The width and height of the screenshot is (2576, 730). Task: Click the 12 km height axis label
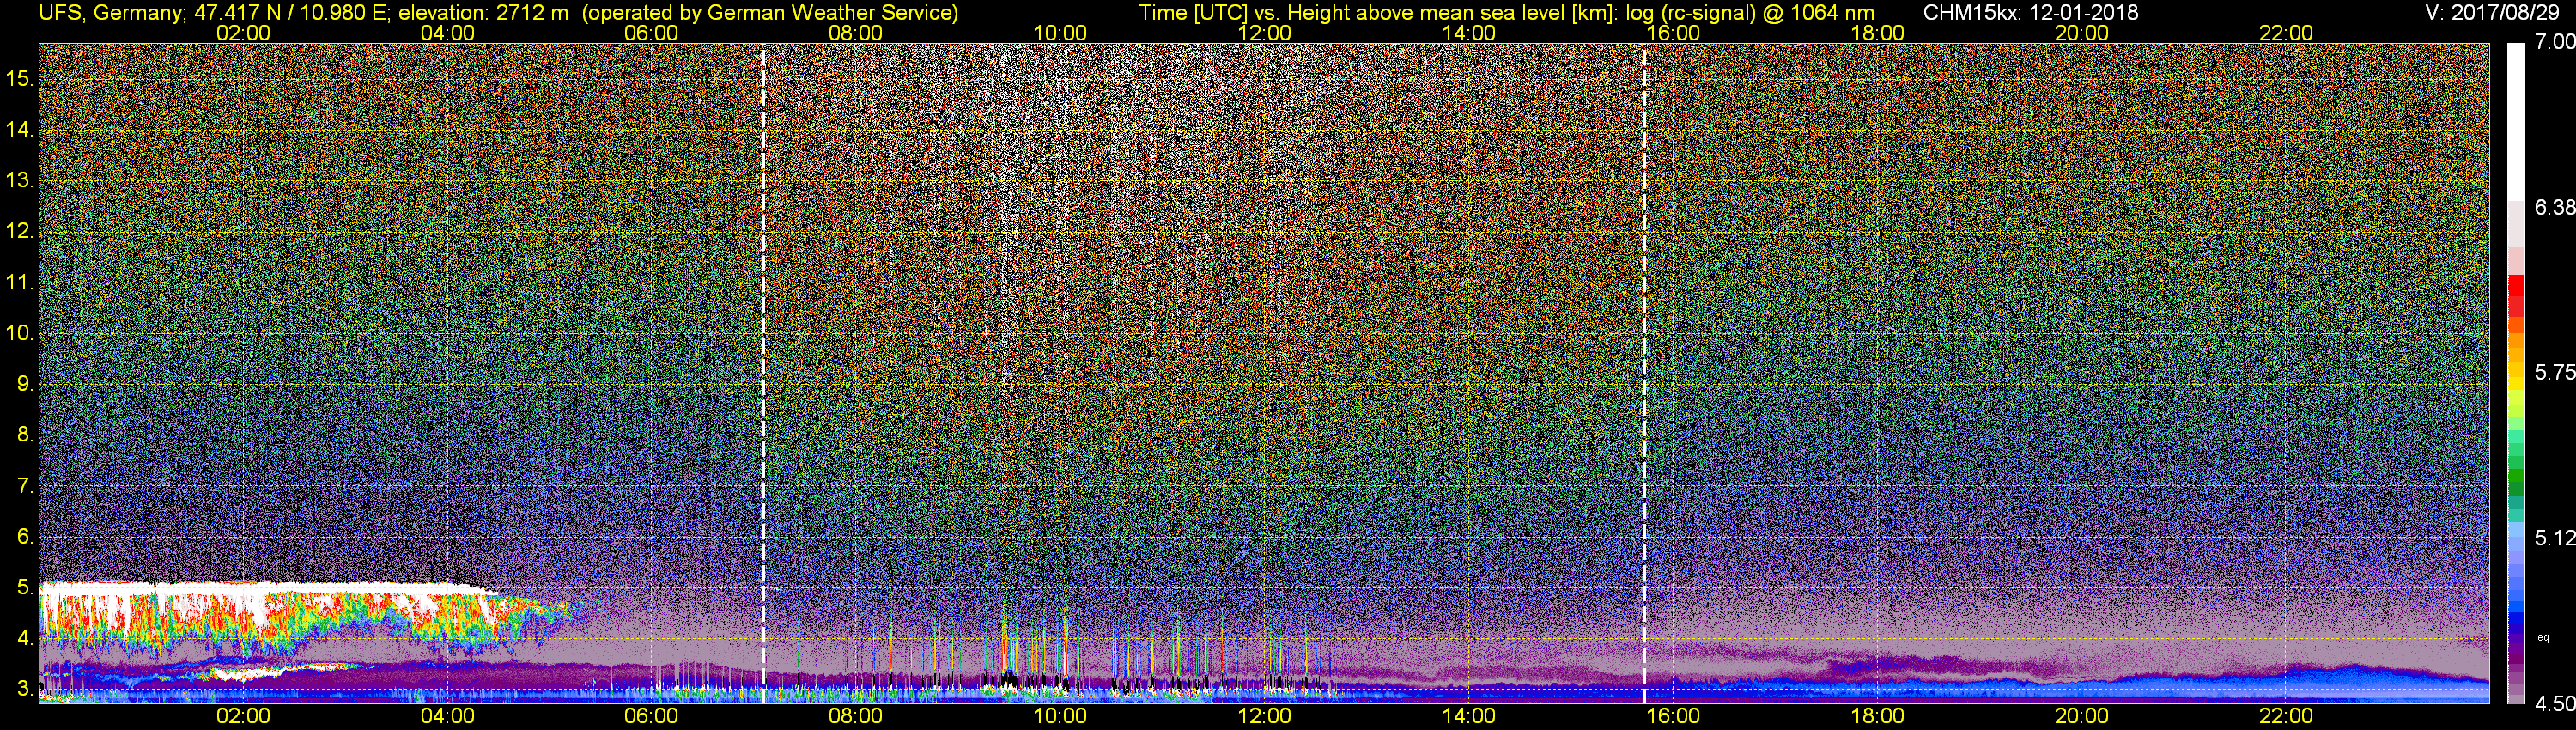point(19,231)
